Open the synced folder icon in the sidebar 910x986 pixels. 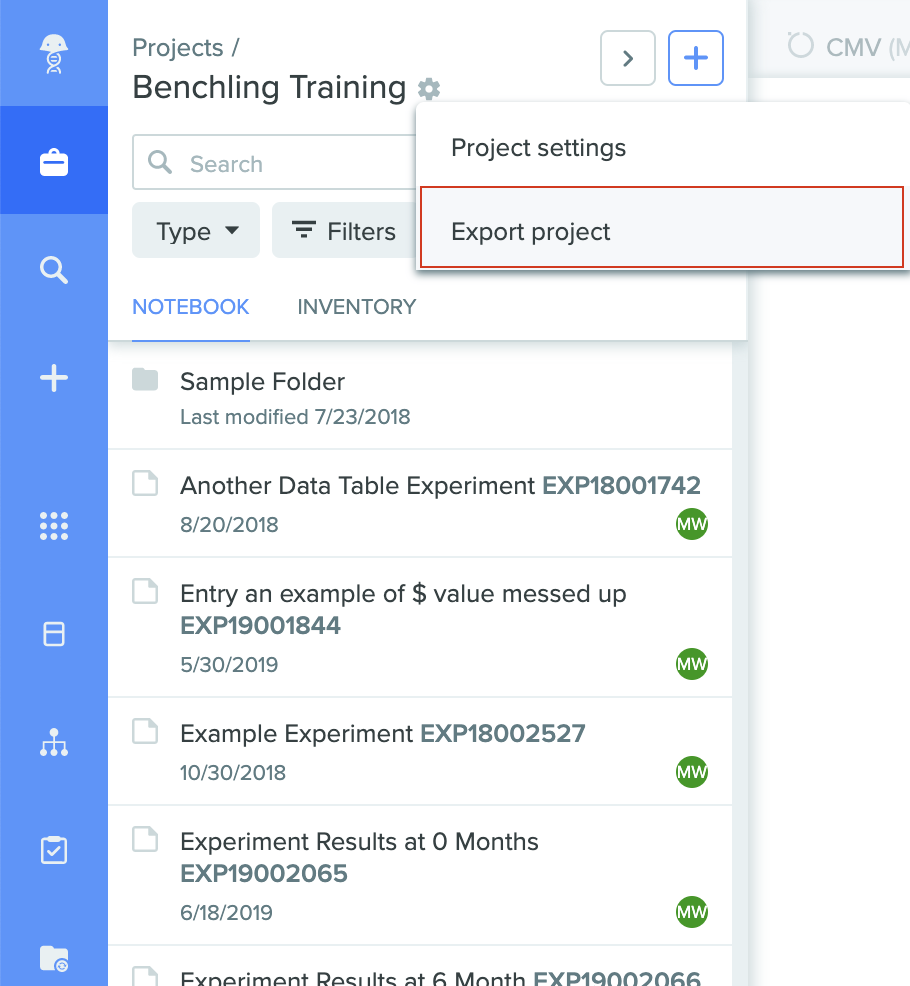(53, 958)
